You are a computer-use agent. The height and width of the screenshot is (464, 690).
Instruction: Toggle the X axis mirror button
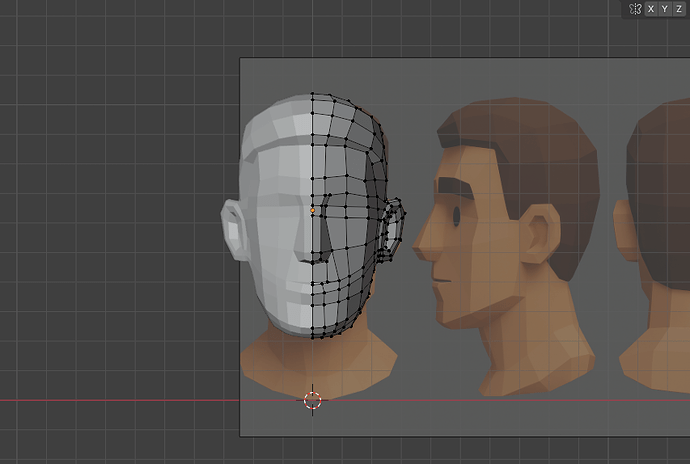(651, 9)
